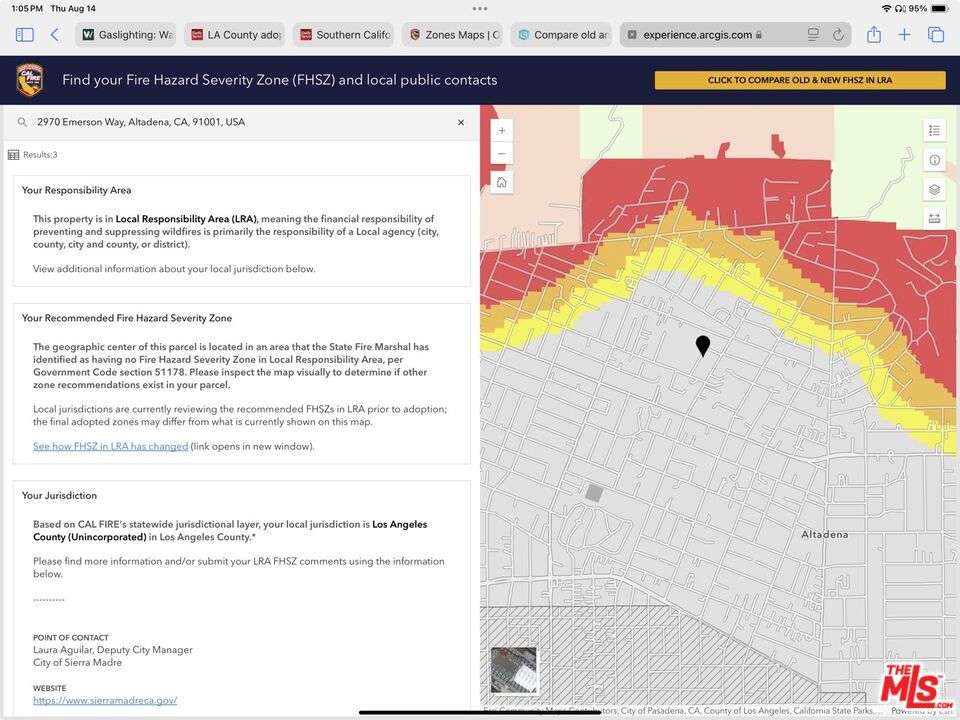Show Safari tab overview
Viewport: 960px width, 720px height.
[936, 35]
